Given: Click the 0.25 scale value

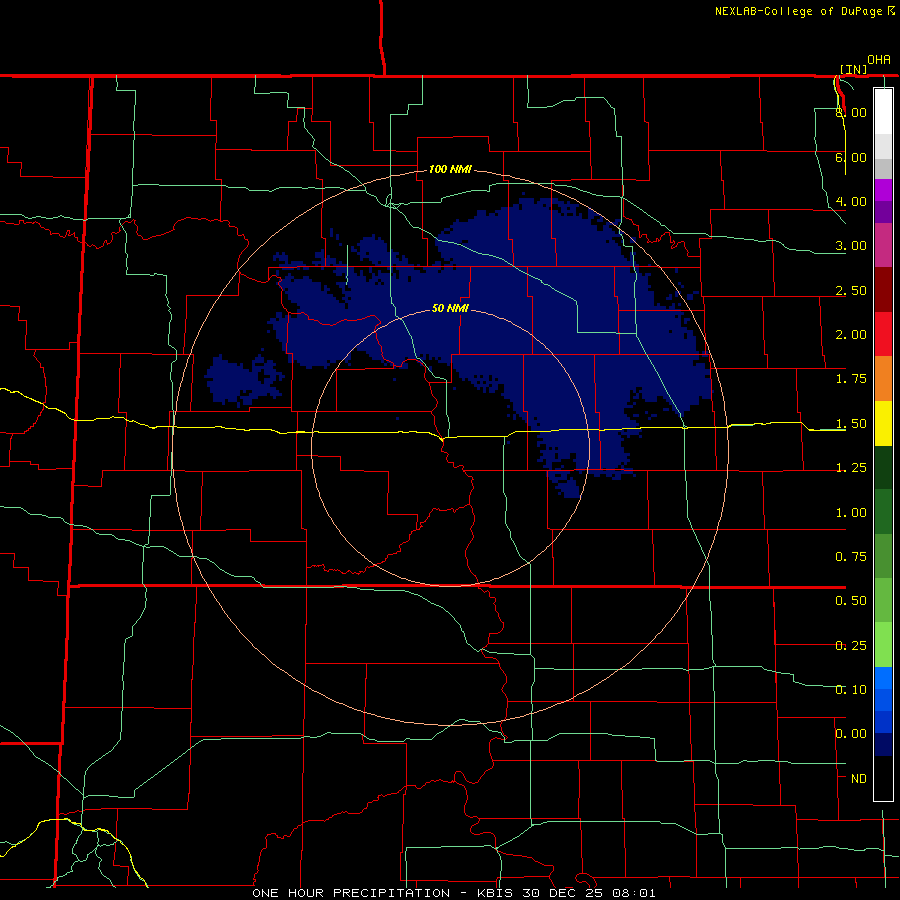Looking at the screenshot, I should (x=851, y=646).
